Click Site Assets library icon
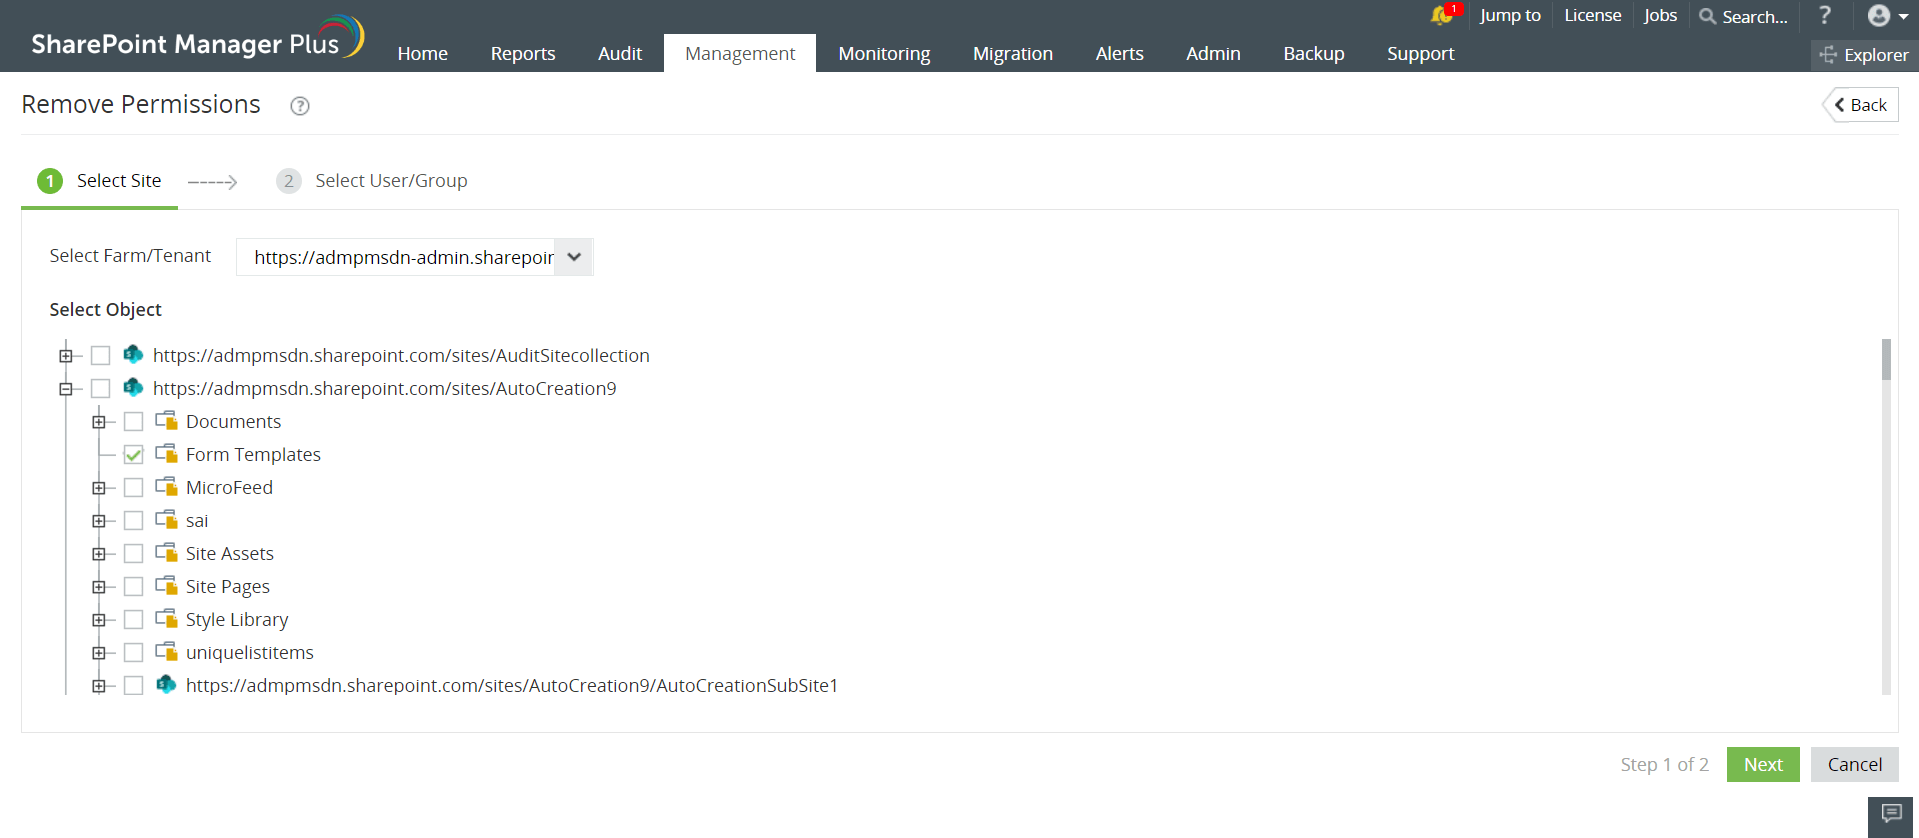1919x838 pixels. (166, 552)
